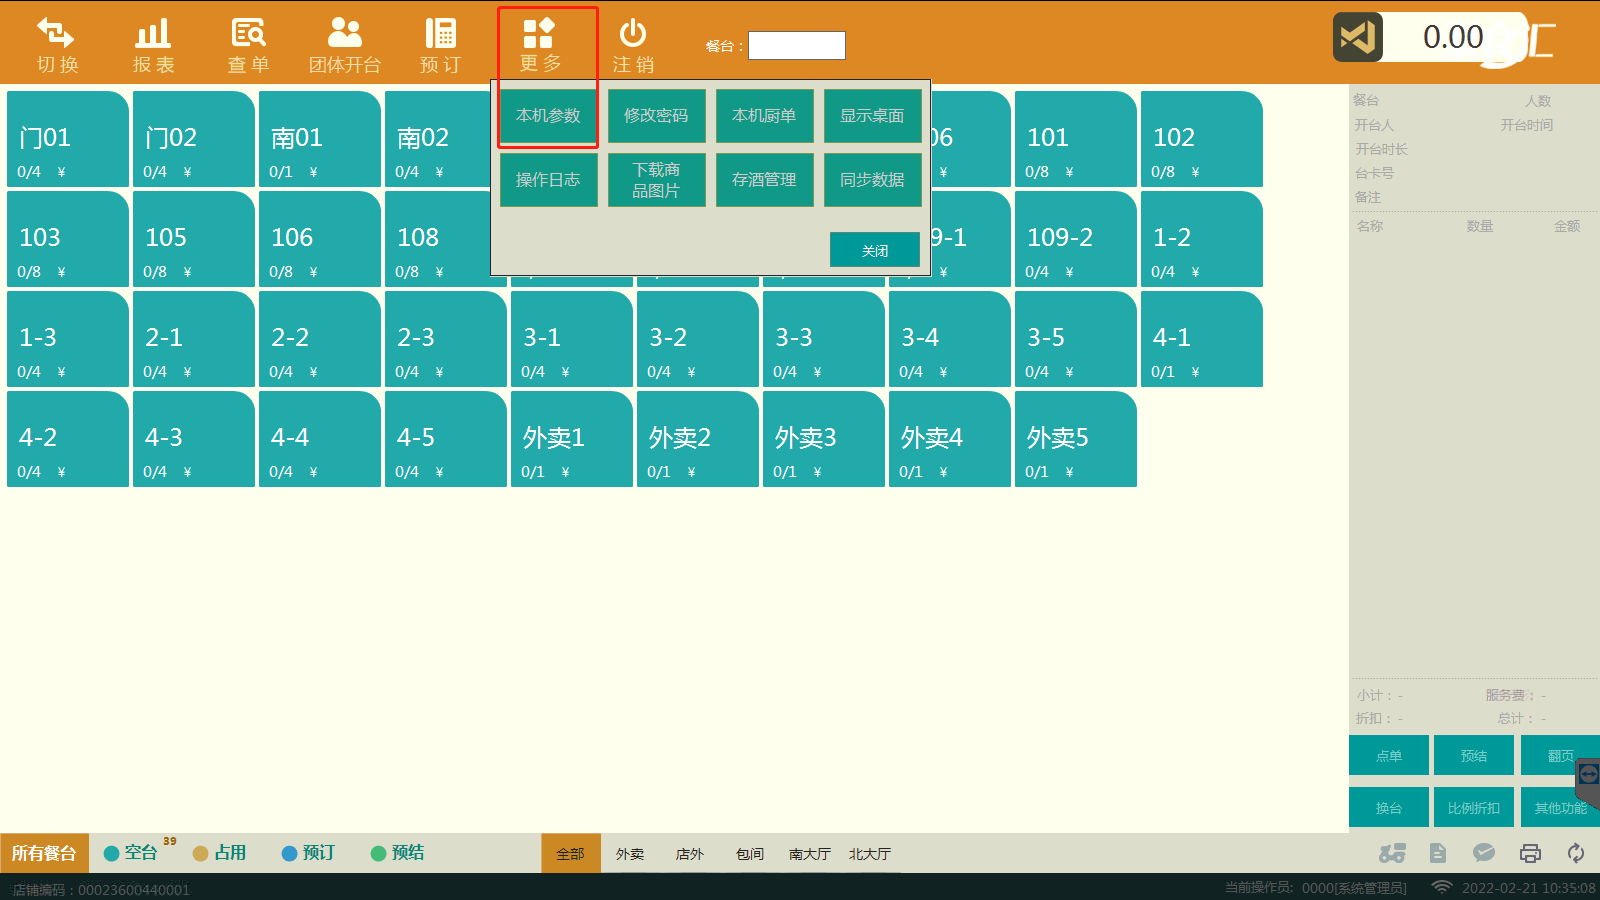Viewport: 1600px width, 900px height.
Task: Click the 比例折扣 discount button
Action: click(1474, 807)
